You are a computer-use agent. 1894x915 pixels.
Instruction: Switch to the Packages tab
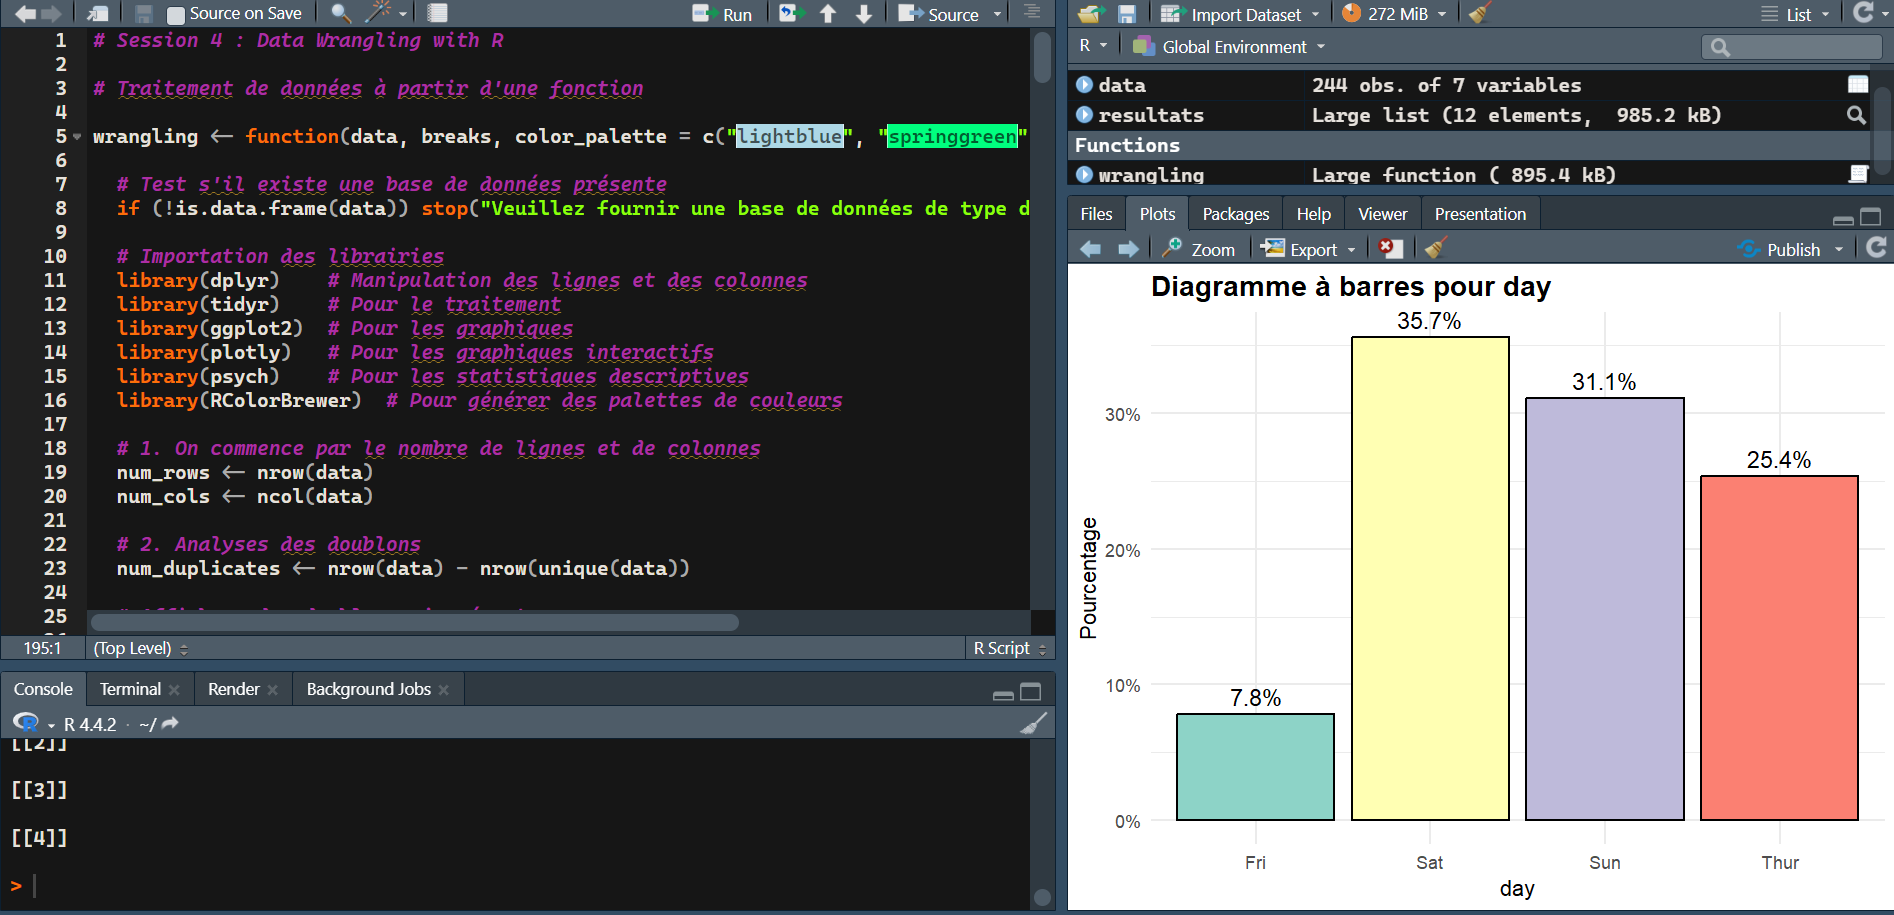1235,214
